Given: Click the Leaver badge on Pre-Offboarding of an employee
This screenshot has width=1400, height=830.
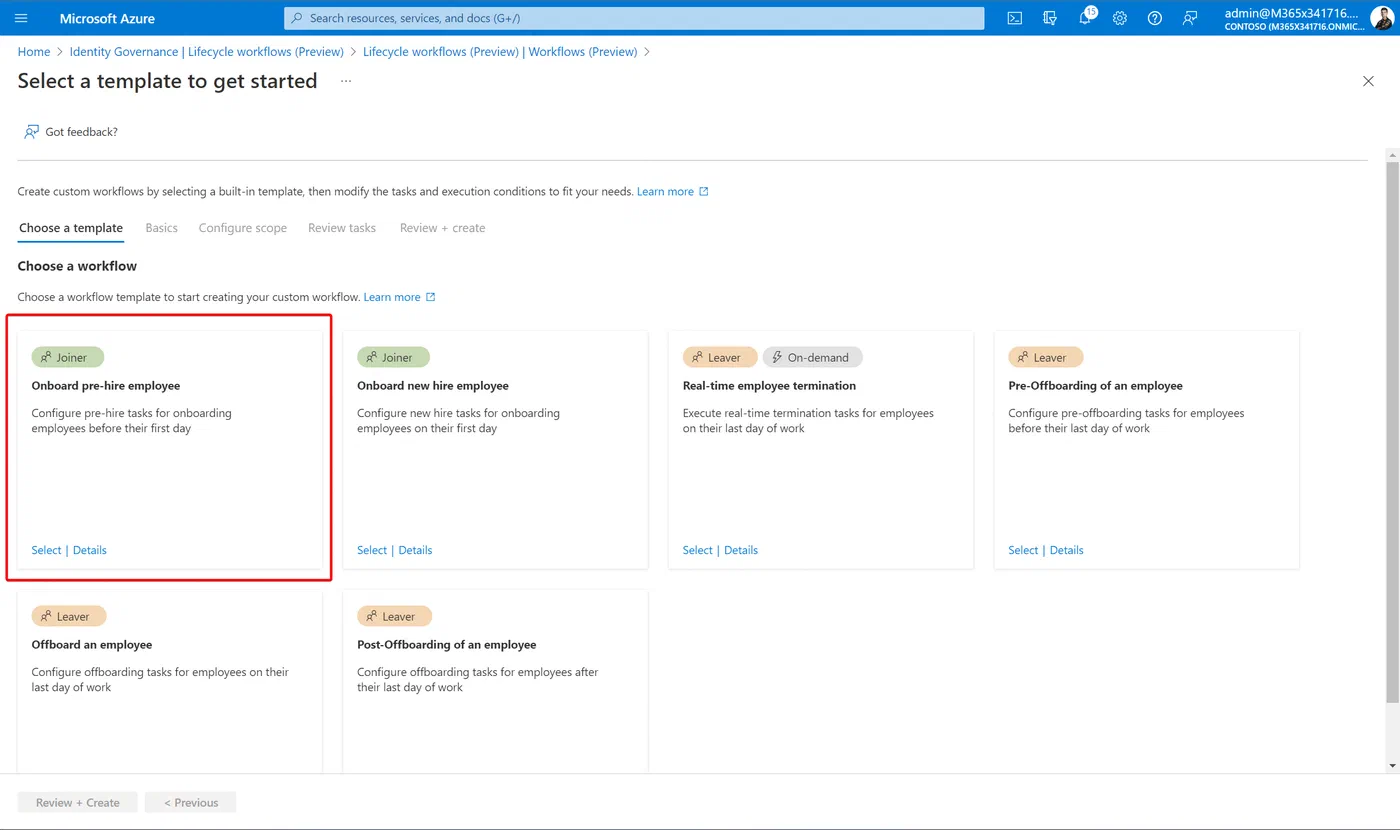Looking at the screenshot, I should point(1045,357).
